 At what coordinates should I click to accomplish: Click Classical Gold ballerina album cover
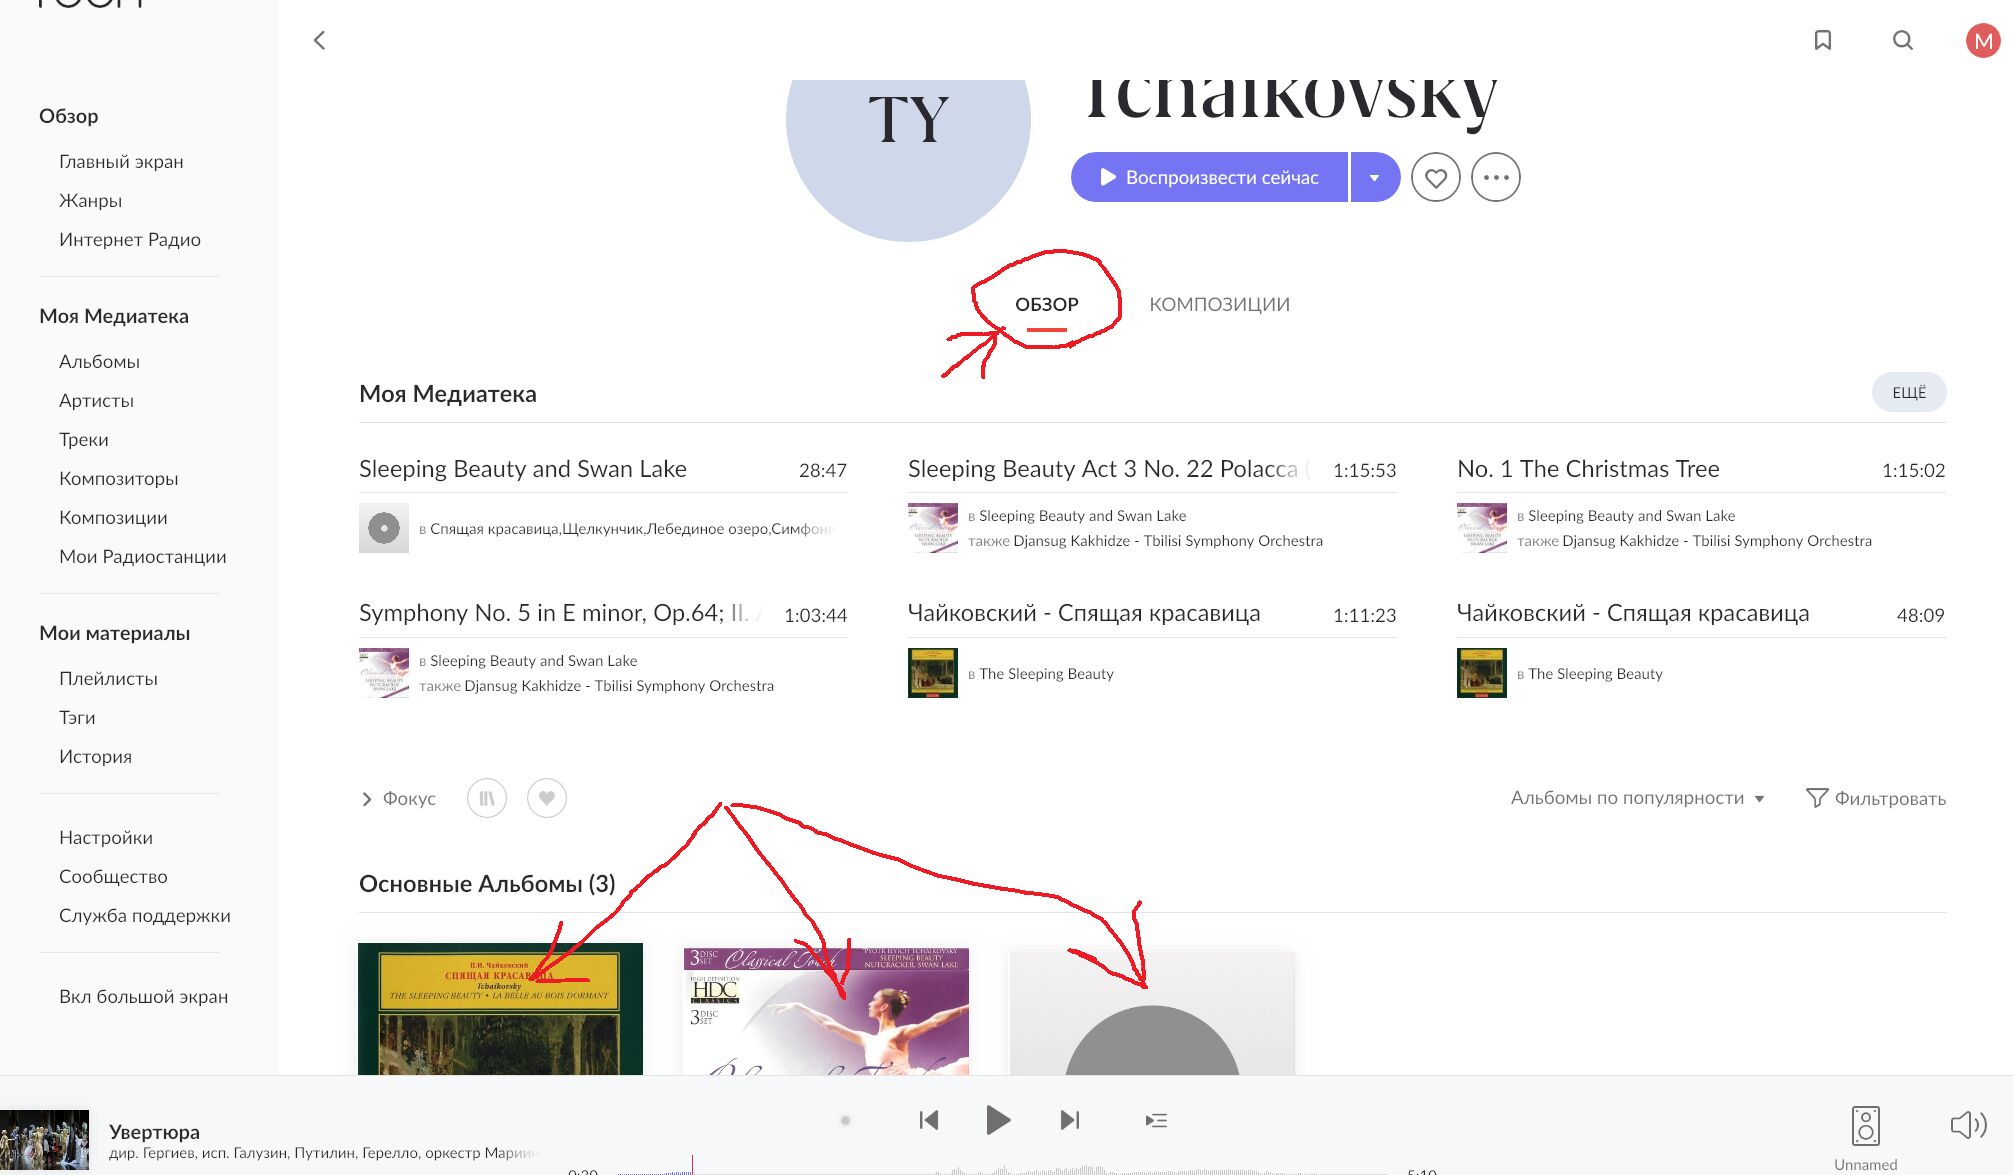[826, 1011]
